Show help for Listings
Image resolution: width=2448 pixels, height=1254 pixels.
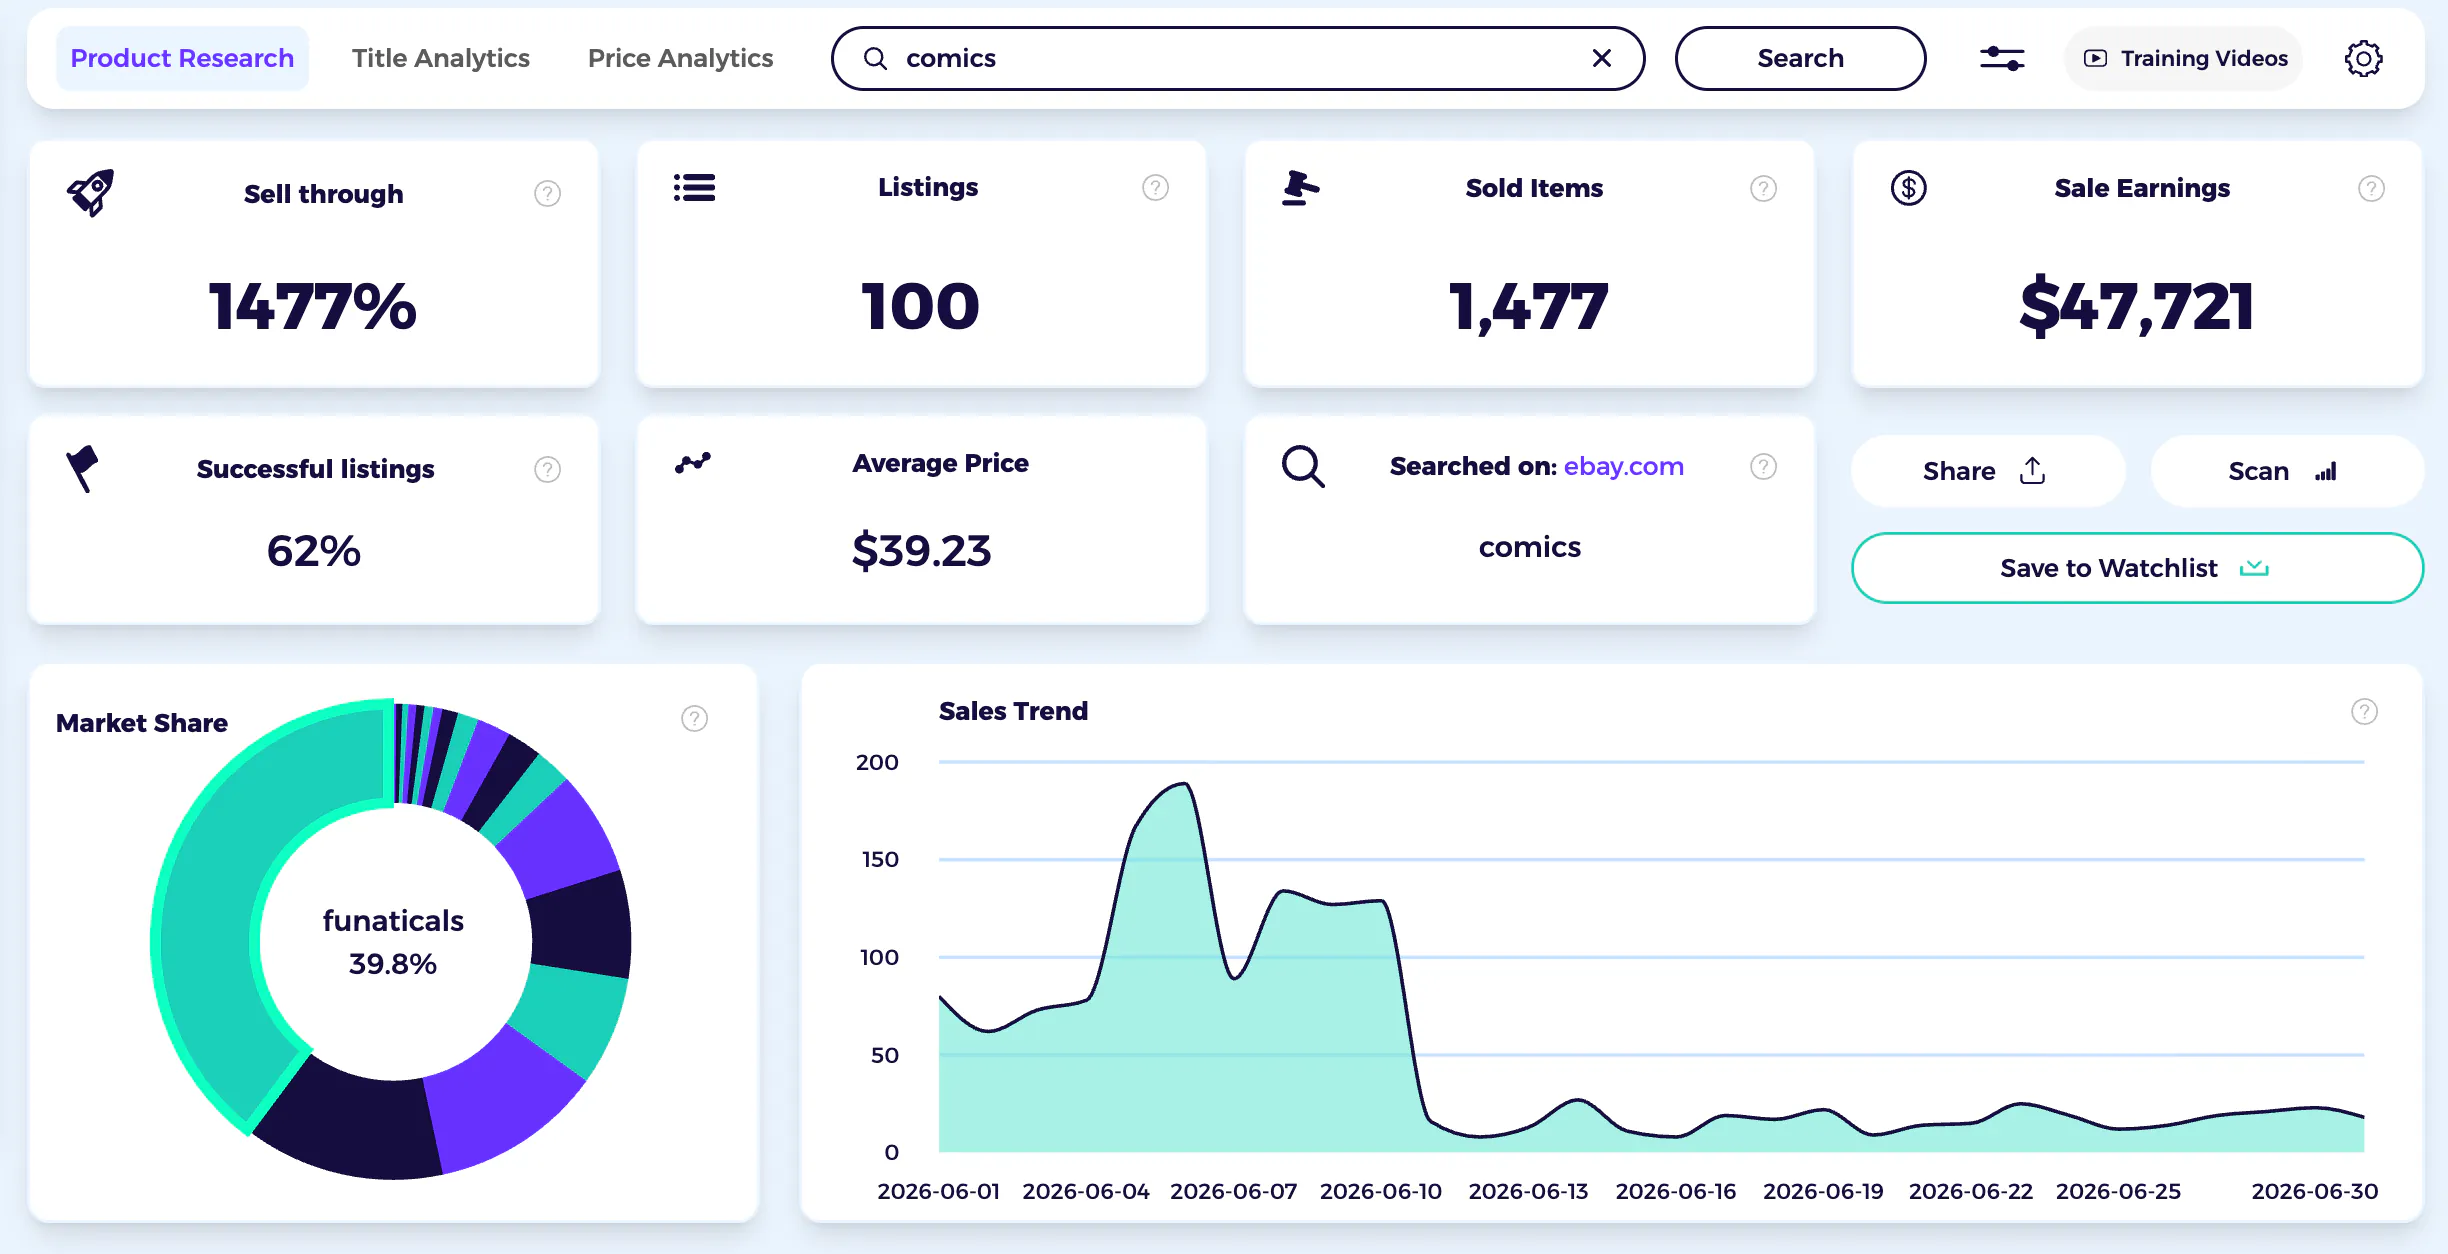point(1155,187)
